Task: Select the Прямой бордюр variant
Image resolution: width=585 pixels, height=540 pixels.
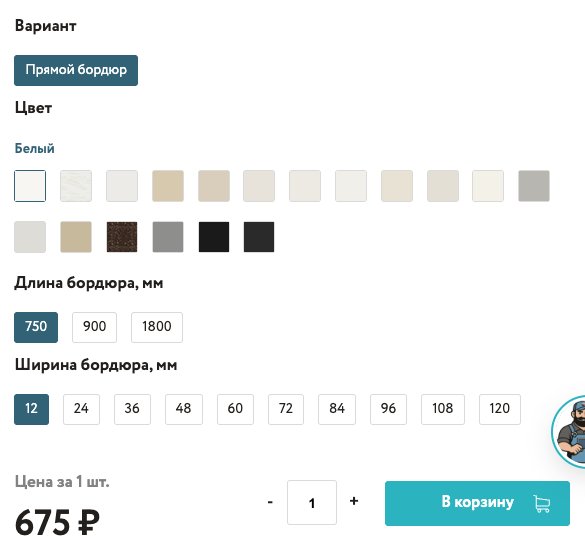Action: tap(76, 70)
